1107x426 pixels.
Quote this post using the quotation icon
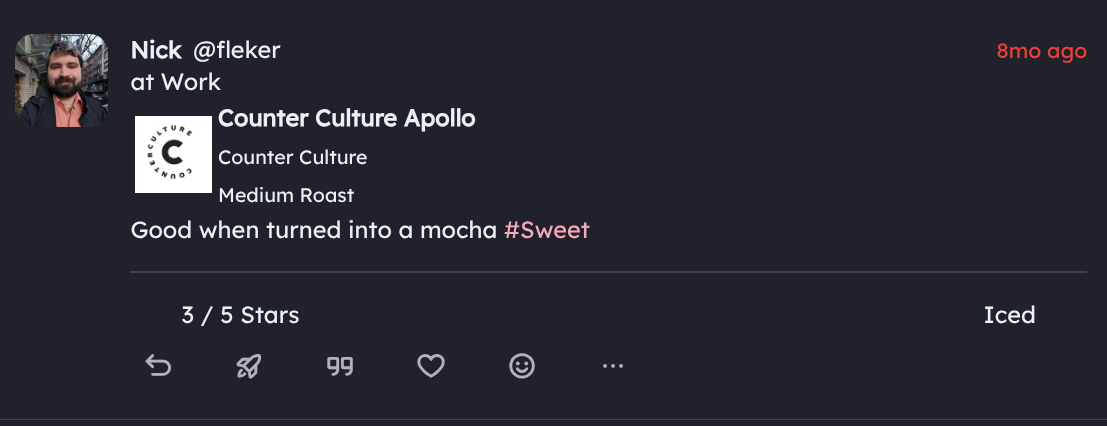coord(340,367)
